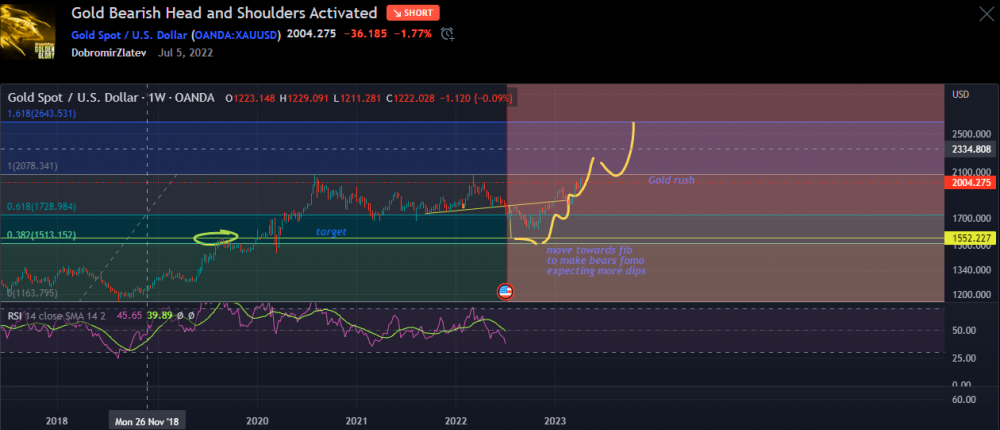Screen dimensions: 1000x430
Task: Click the blue "target" text annotation
Action: 332,231
